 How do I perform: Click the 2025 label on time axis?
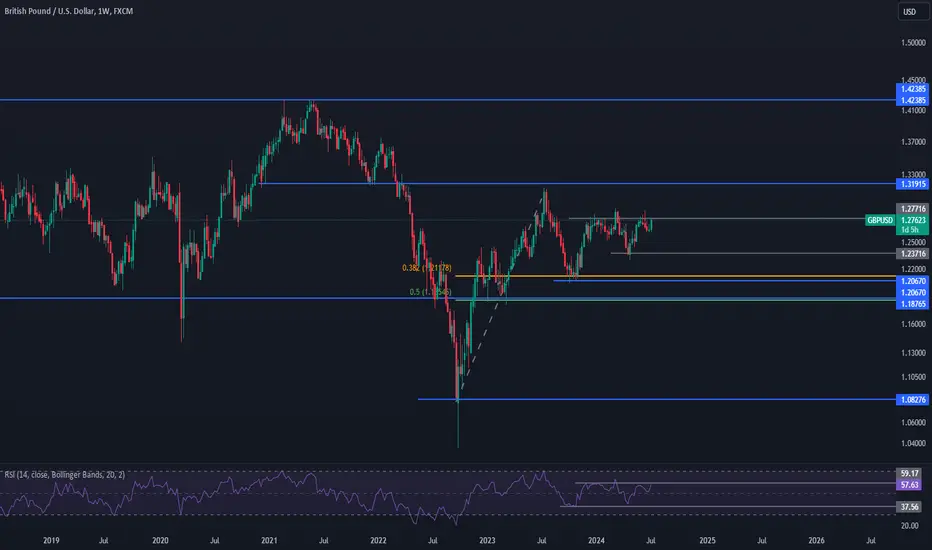707,540
